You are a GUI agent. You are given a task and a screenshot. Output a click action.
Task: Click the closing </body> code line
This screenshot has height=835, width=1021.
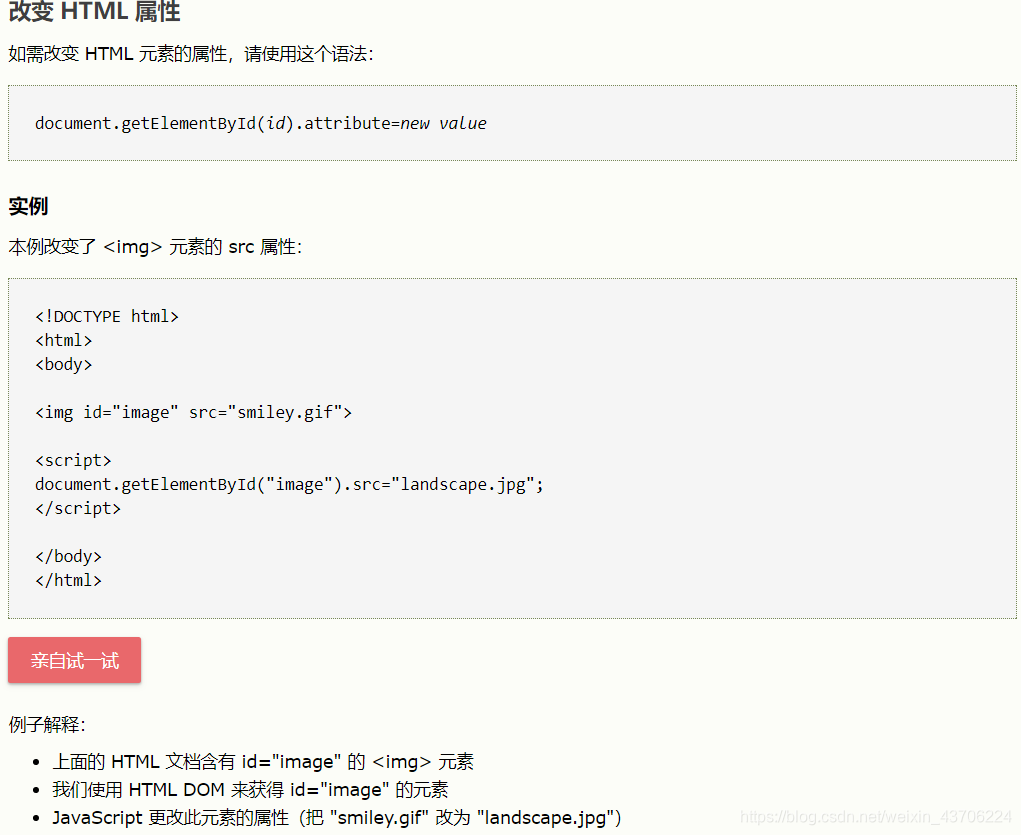68,557
